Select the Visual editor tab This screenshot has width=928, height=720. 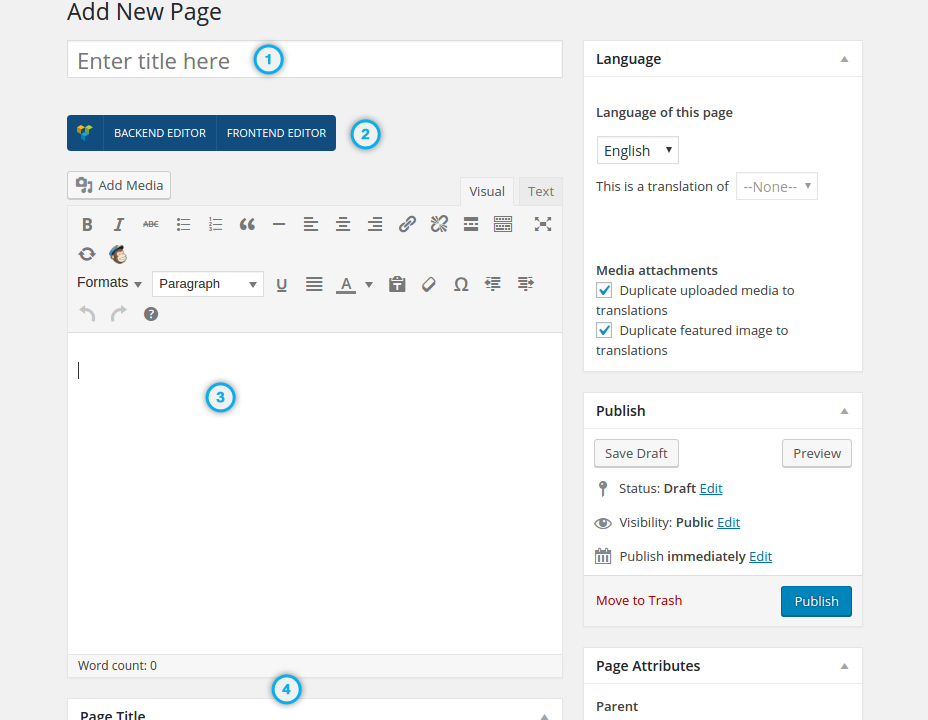(x=487, y=191)
